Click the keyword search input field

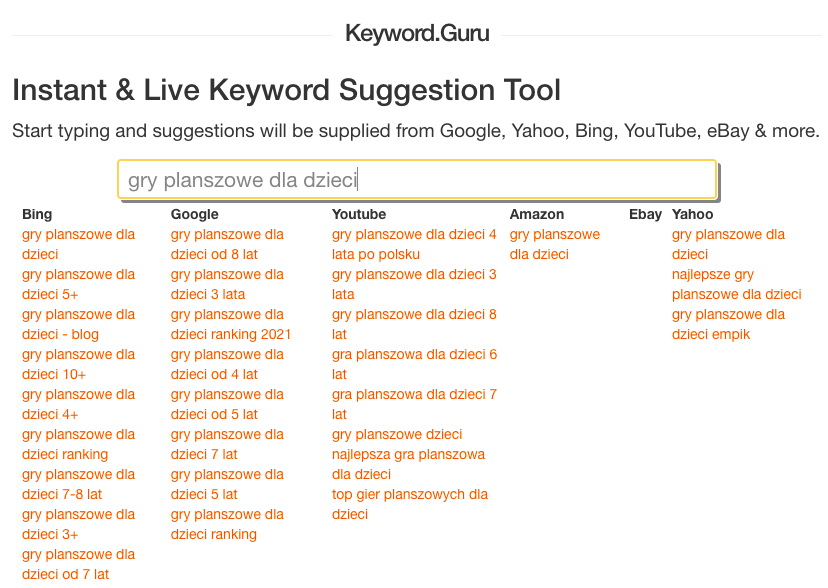coord(417,180)
